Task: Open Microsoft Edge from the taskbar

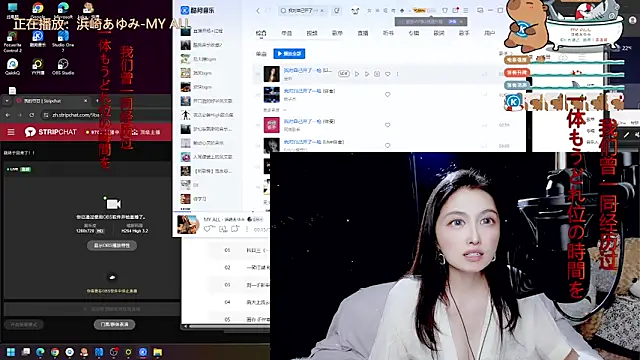Action: tap(40, 352)
